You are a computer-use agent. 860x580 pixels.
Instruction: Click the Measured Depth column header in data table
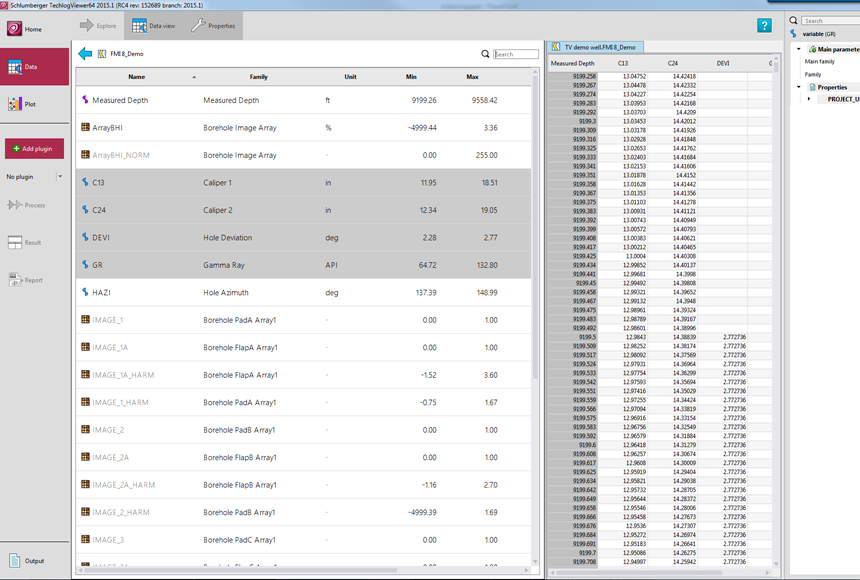click(573, 63)
